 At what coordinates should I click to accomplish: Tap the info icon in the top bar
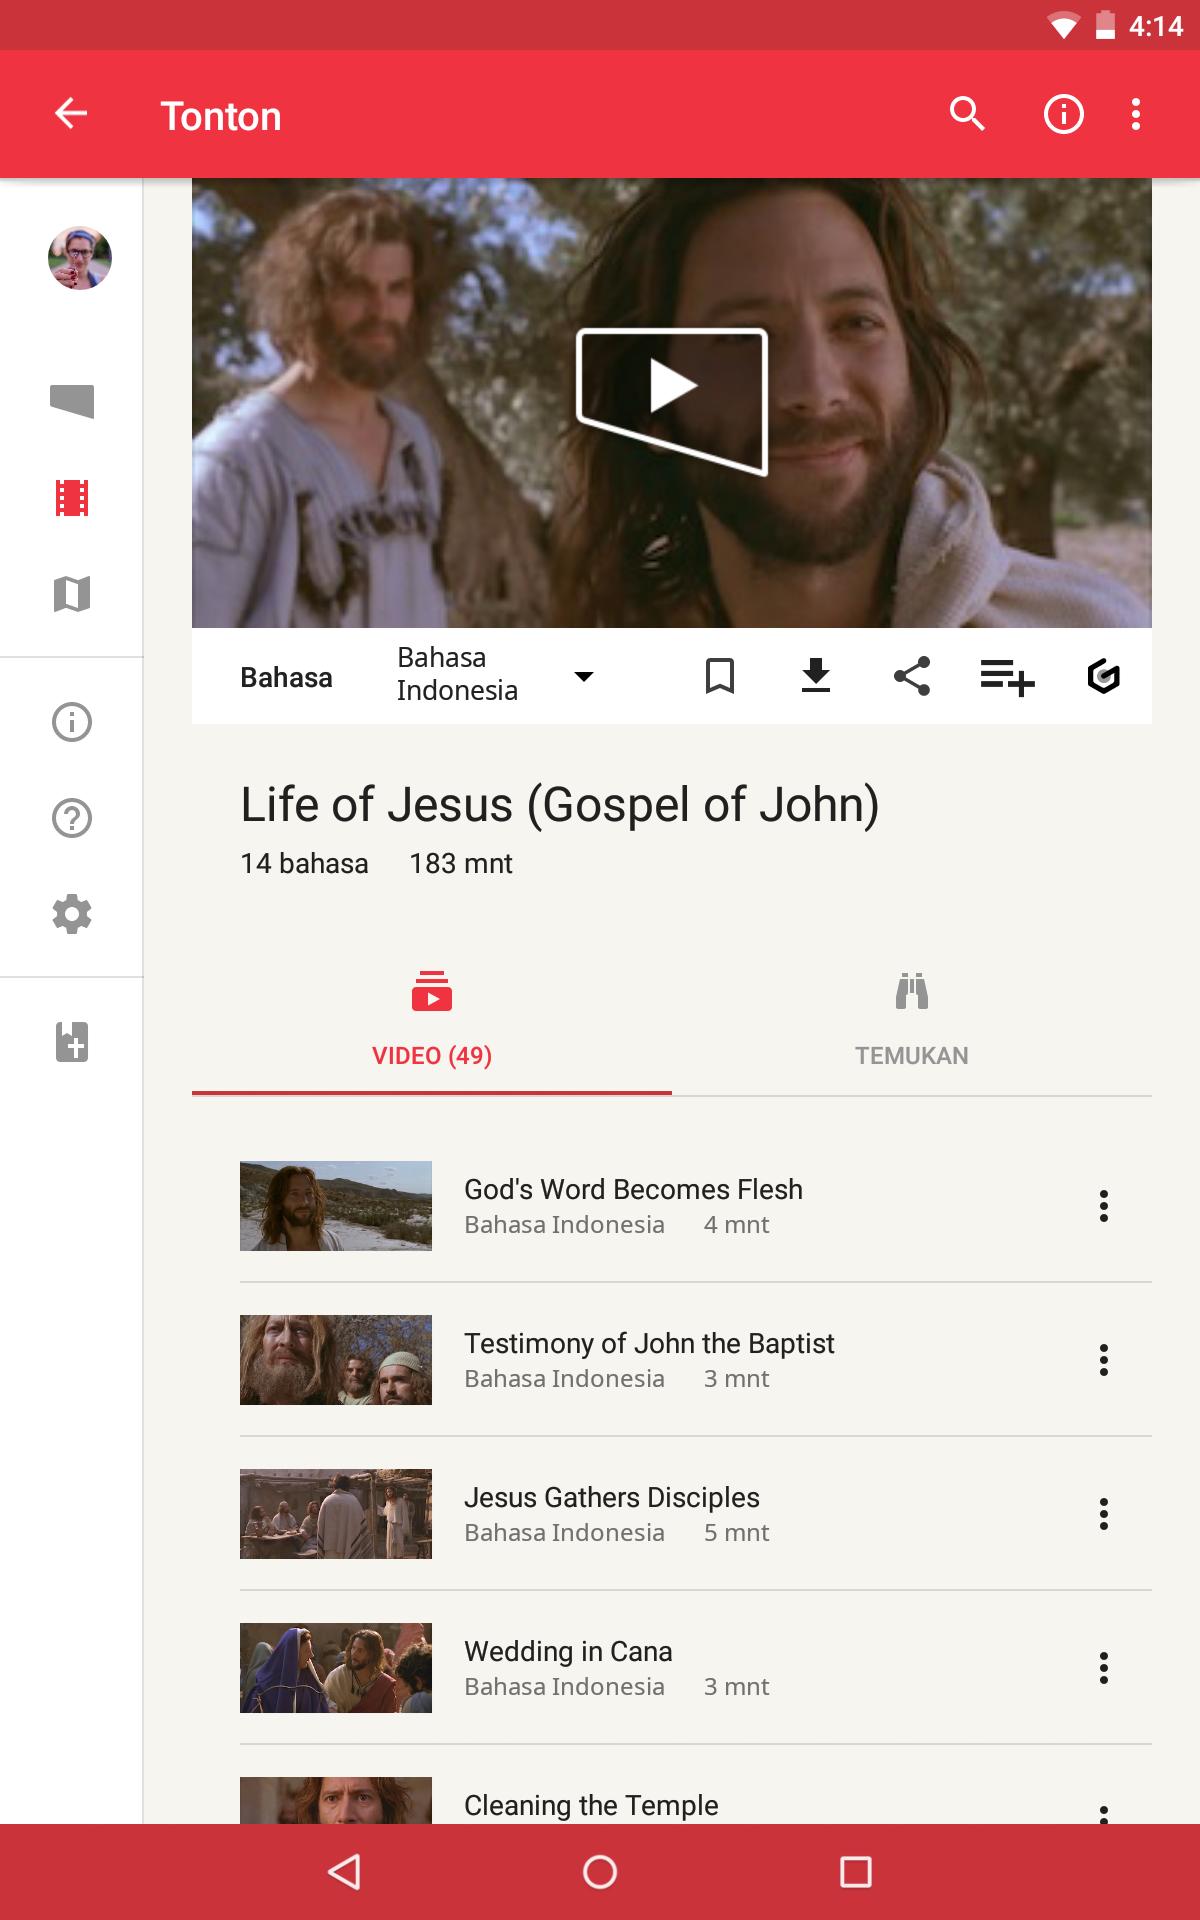click(1063, 114)
